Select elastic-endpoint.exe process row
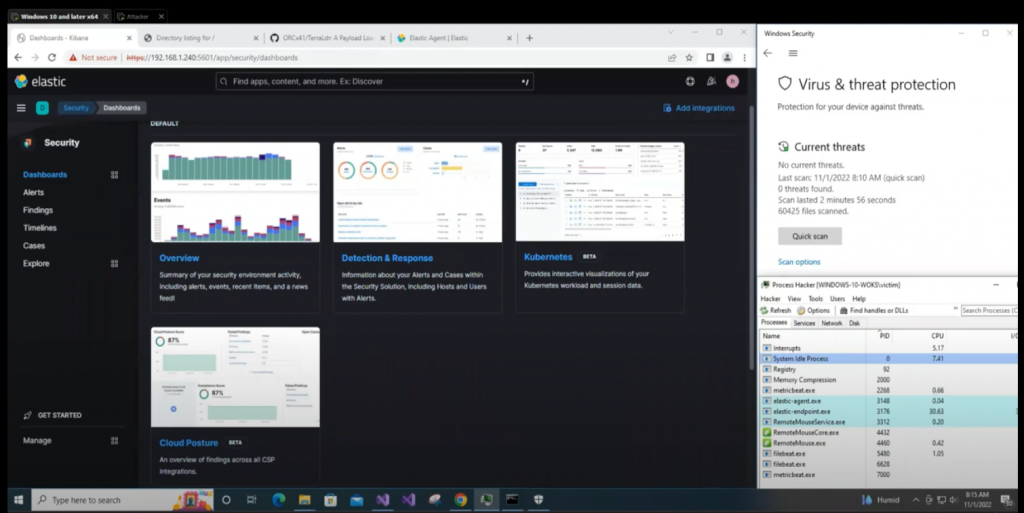The image size is (1024, 513). point(889,411)
